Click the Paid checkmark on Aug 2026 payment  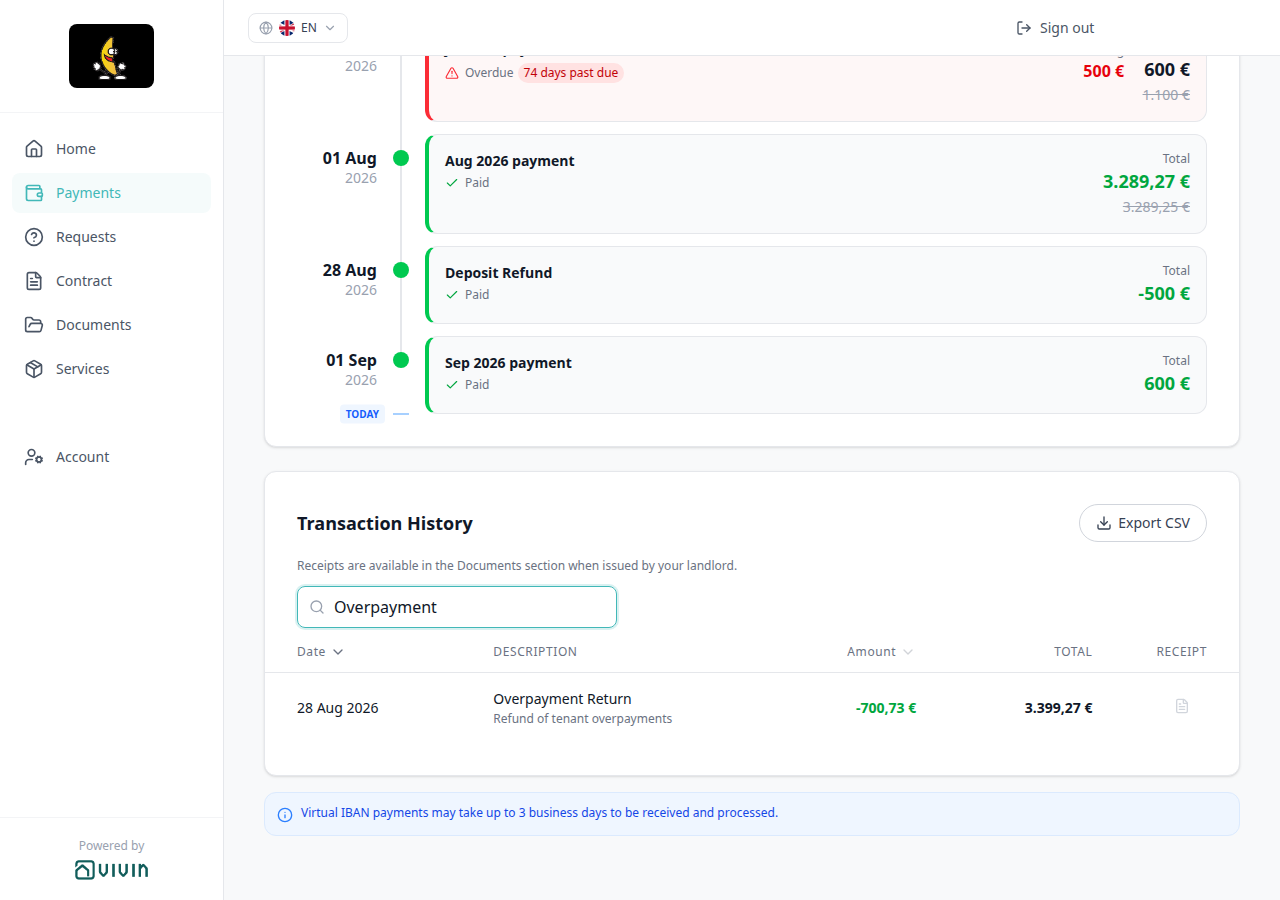coord(452,183)
